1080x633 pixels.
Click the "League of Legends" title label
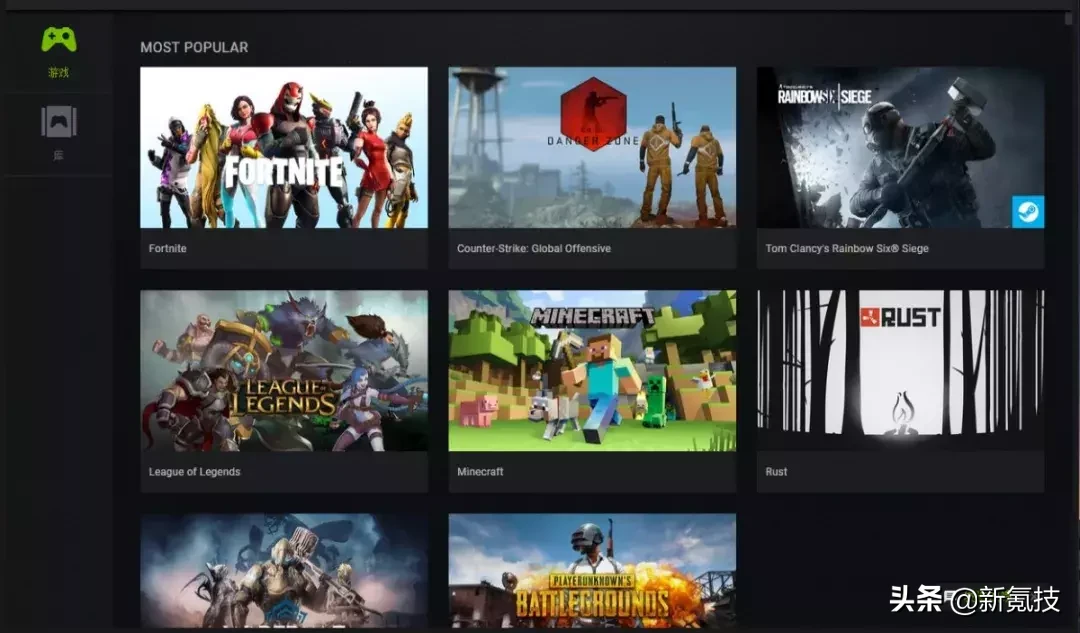(x=194, y=472)
